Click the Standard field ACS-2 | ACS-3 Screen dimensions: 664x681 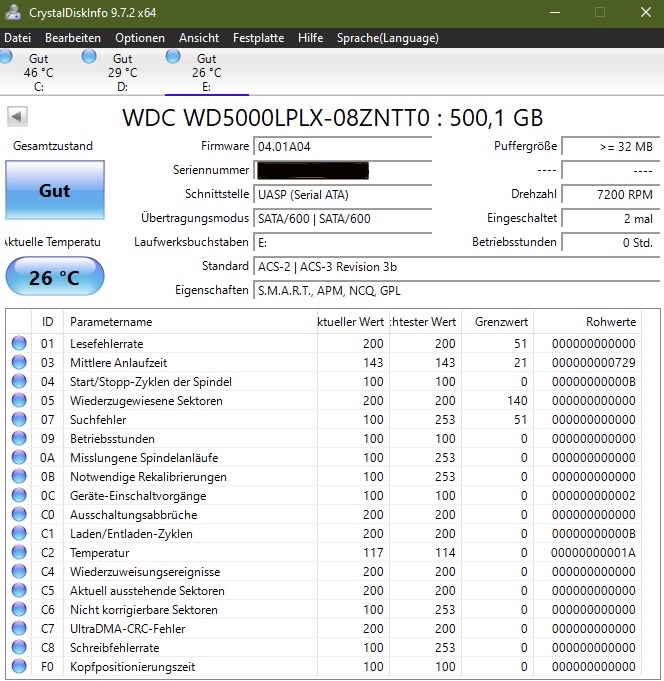pos(457,266)
